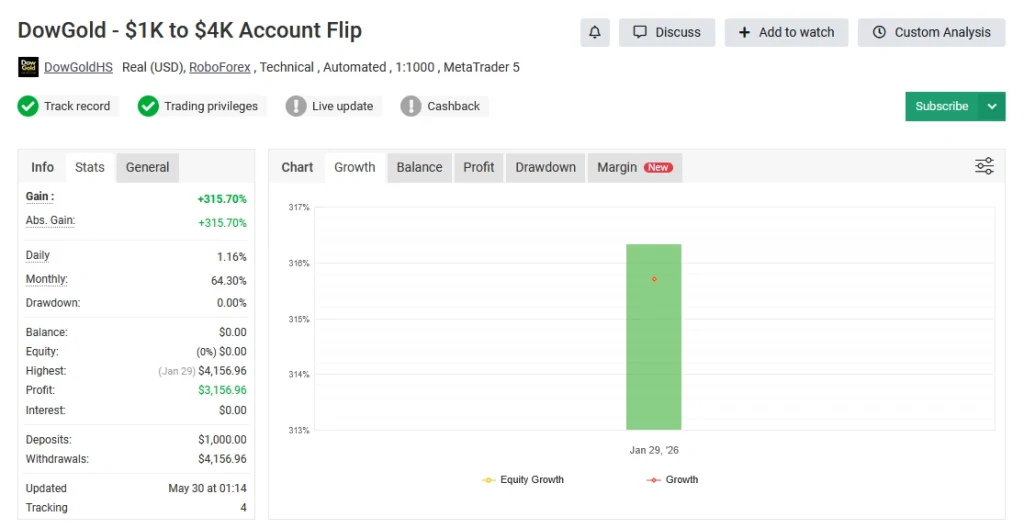This screenshot has height=528, width=1024.
Task: Click the Interest $0.00 value
Action: coord(232,410)
